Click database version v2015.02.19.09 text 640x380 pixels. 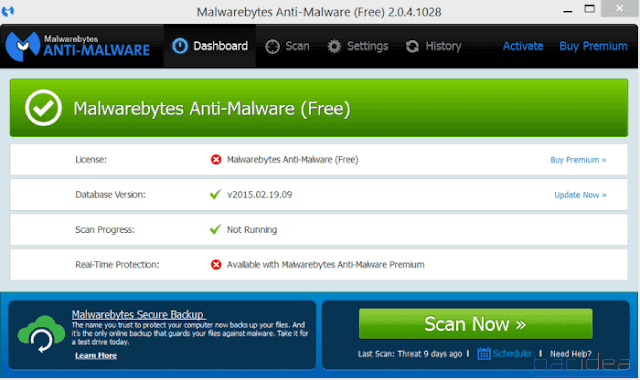tap(260, 195)
